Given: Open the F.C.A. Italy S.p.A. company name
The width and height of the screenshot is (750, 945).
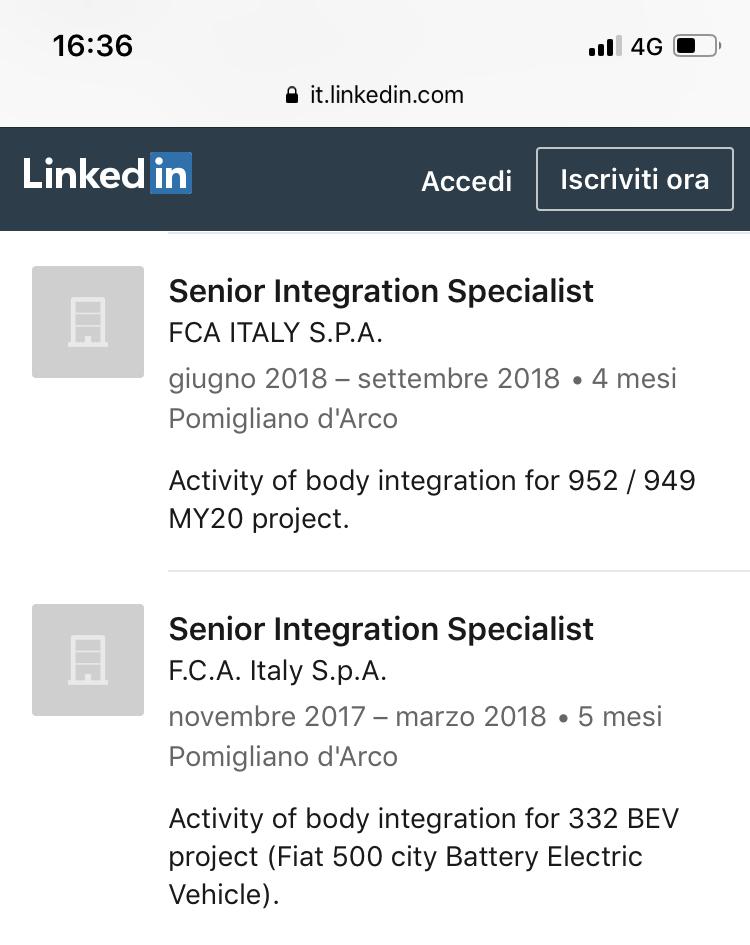Looking at the screenshot, I should pos(278,671).
